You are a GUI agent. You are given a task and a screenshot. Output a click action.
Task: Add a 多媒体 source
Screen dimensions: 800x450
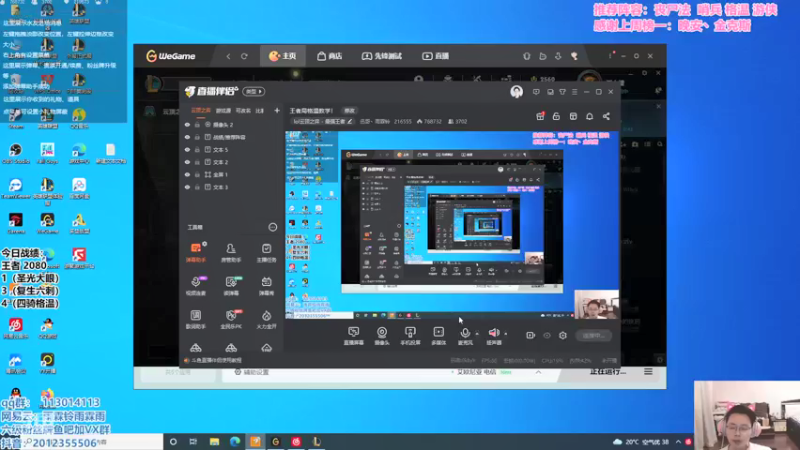point(439,336)
